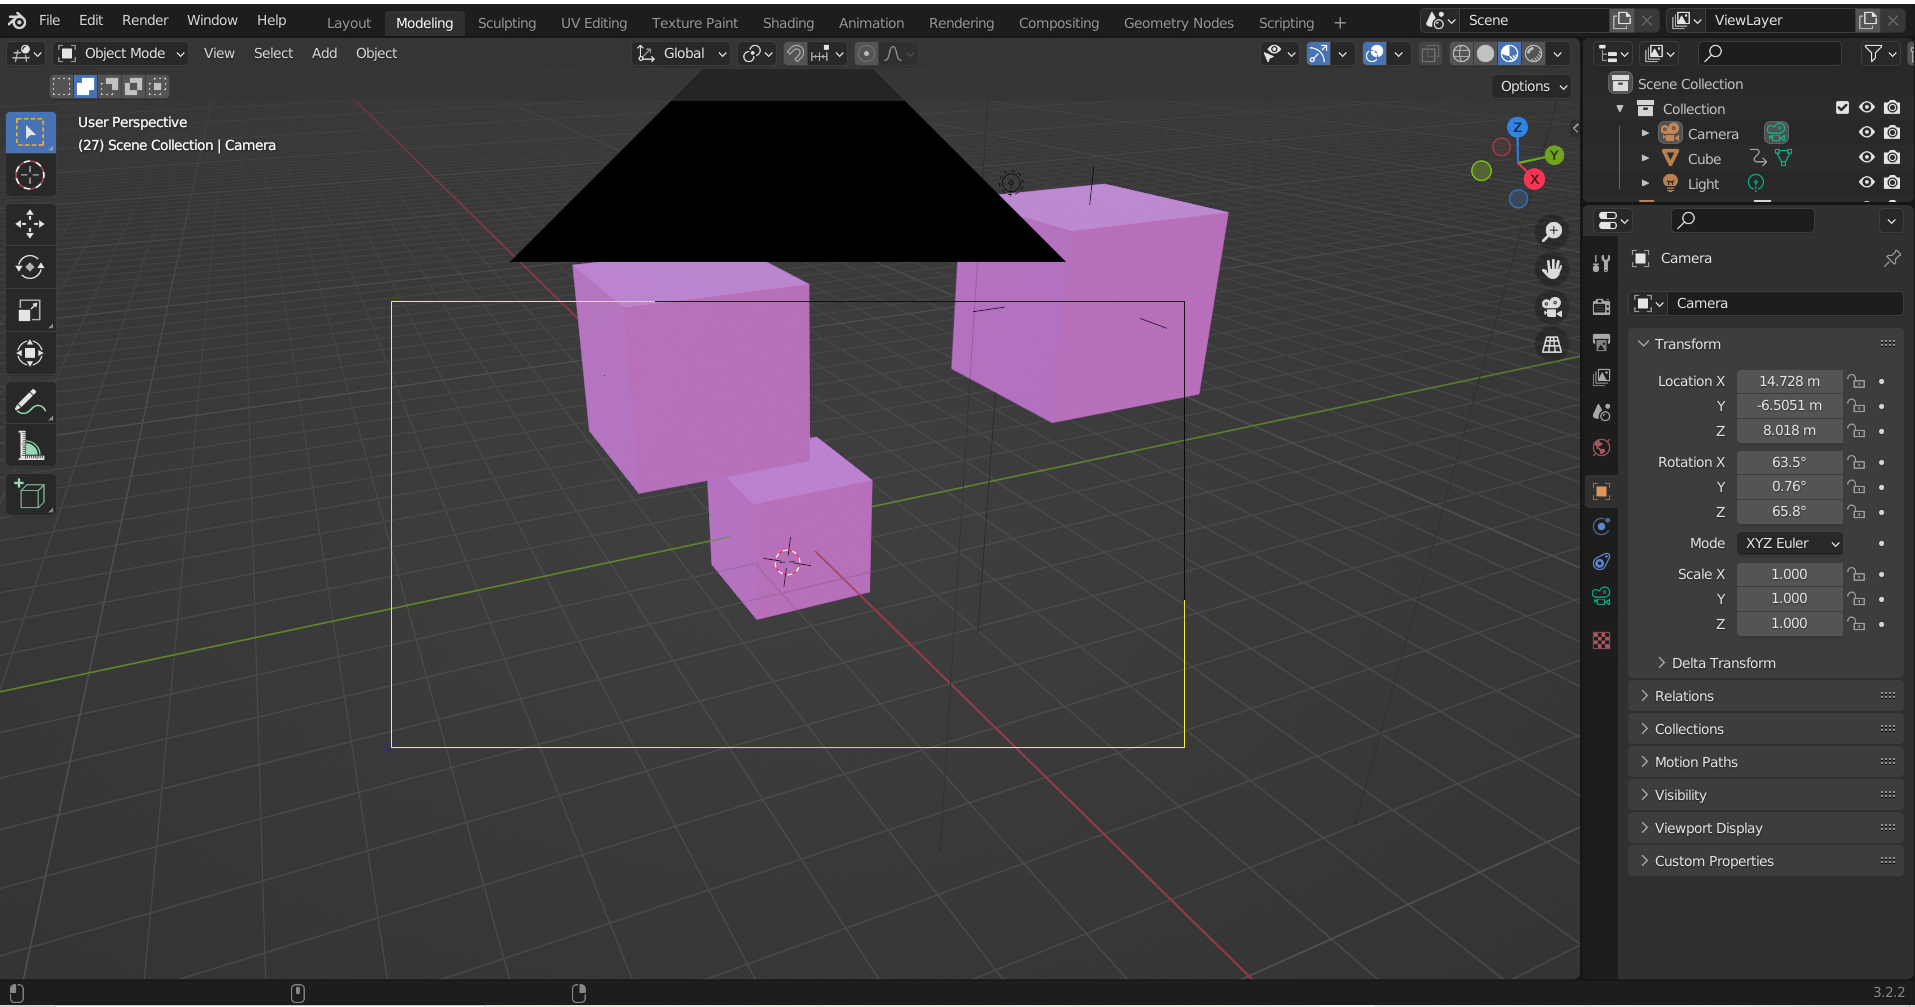Open the Scene properties tab
Image resolution: width=1915 pixels, height=1007 pixels.
coord(1602,412)
